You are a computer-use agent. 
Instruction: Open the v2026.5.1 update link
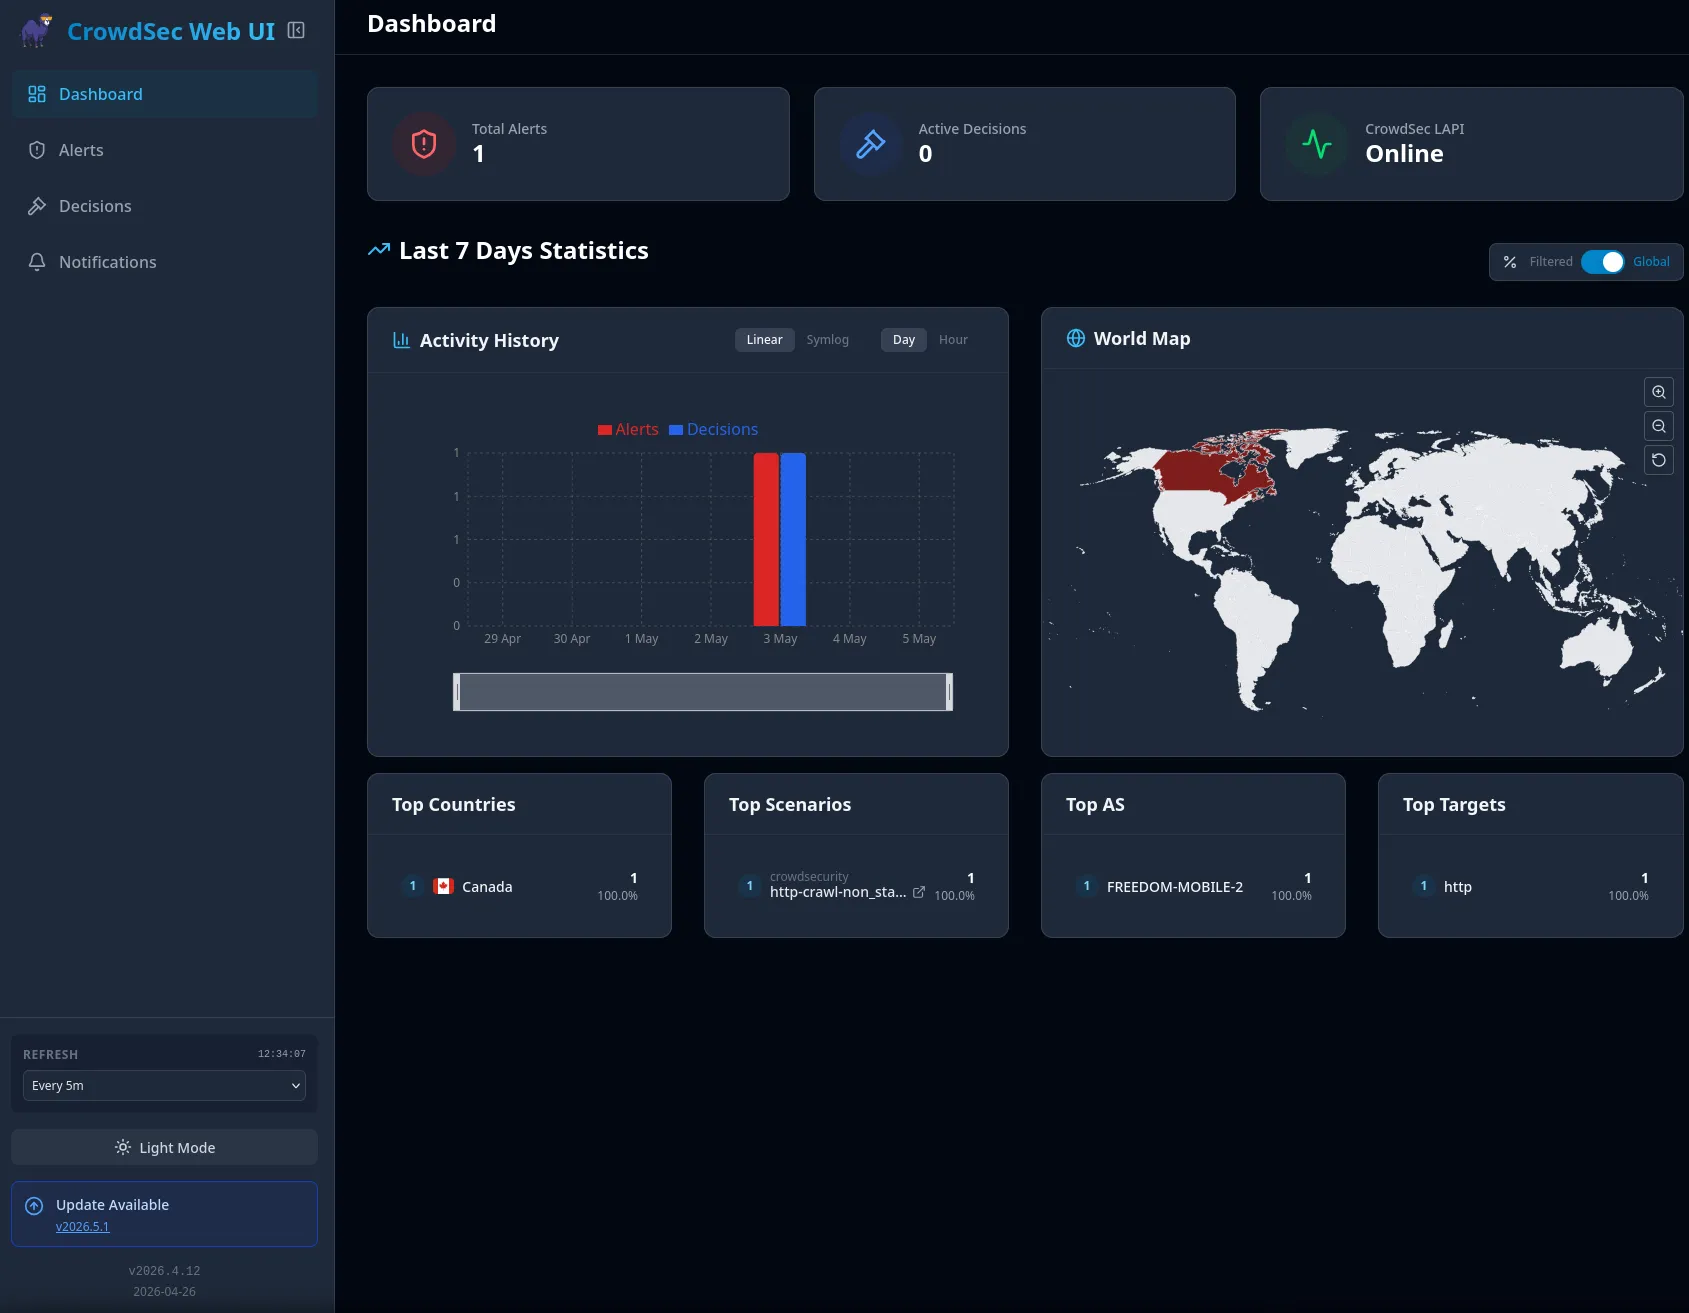(x=82, y=1227)
